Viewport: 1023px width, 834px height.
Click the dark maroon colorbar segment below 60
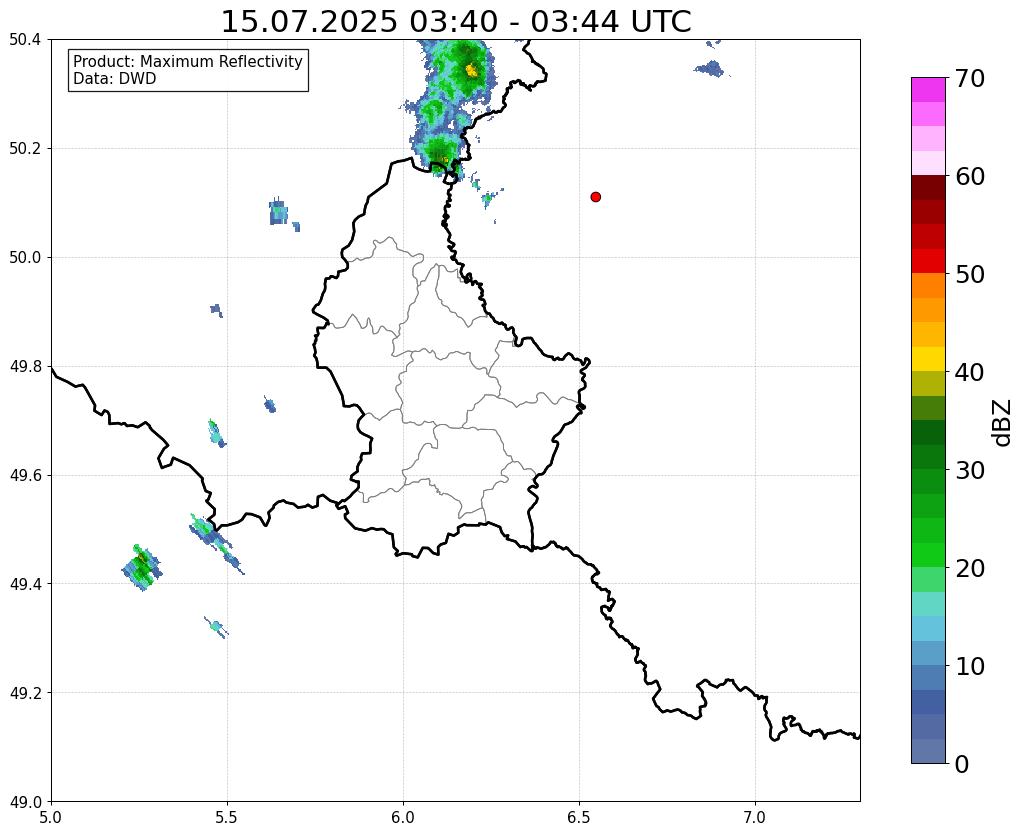[x=928, y=188]
